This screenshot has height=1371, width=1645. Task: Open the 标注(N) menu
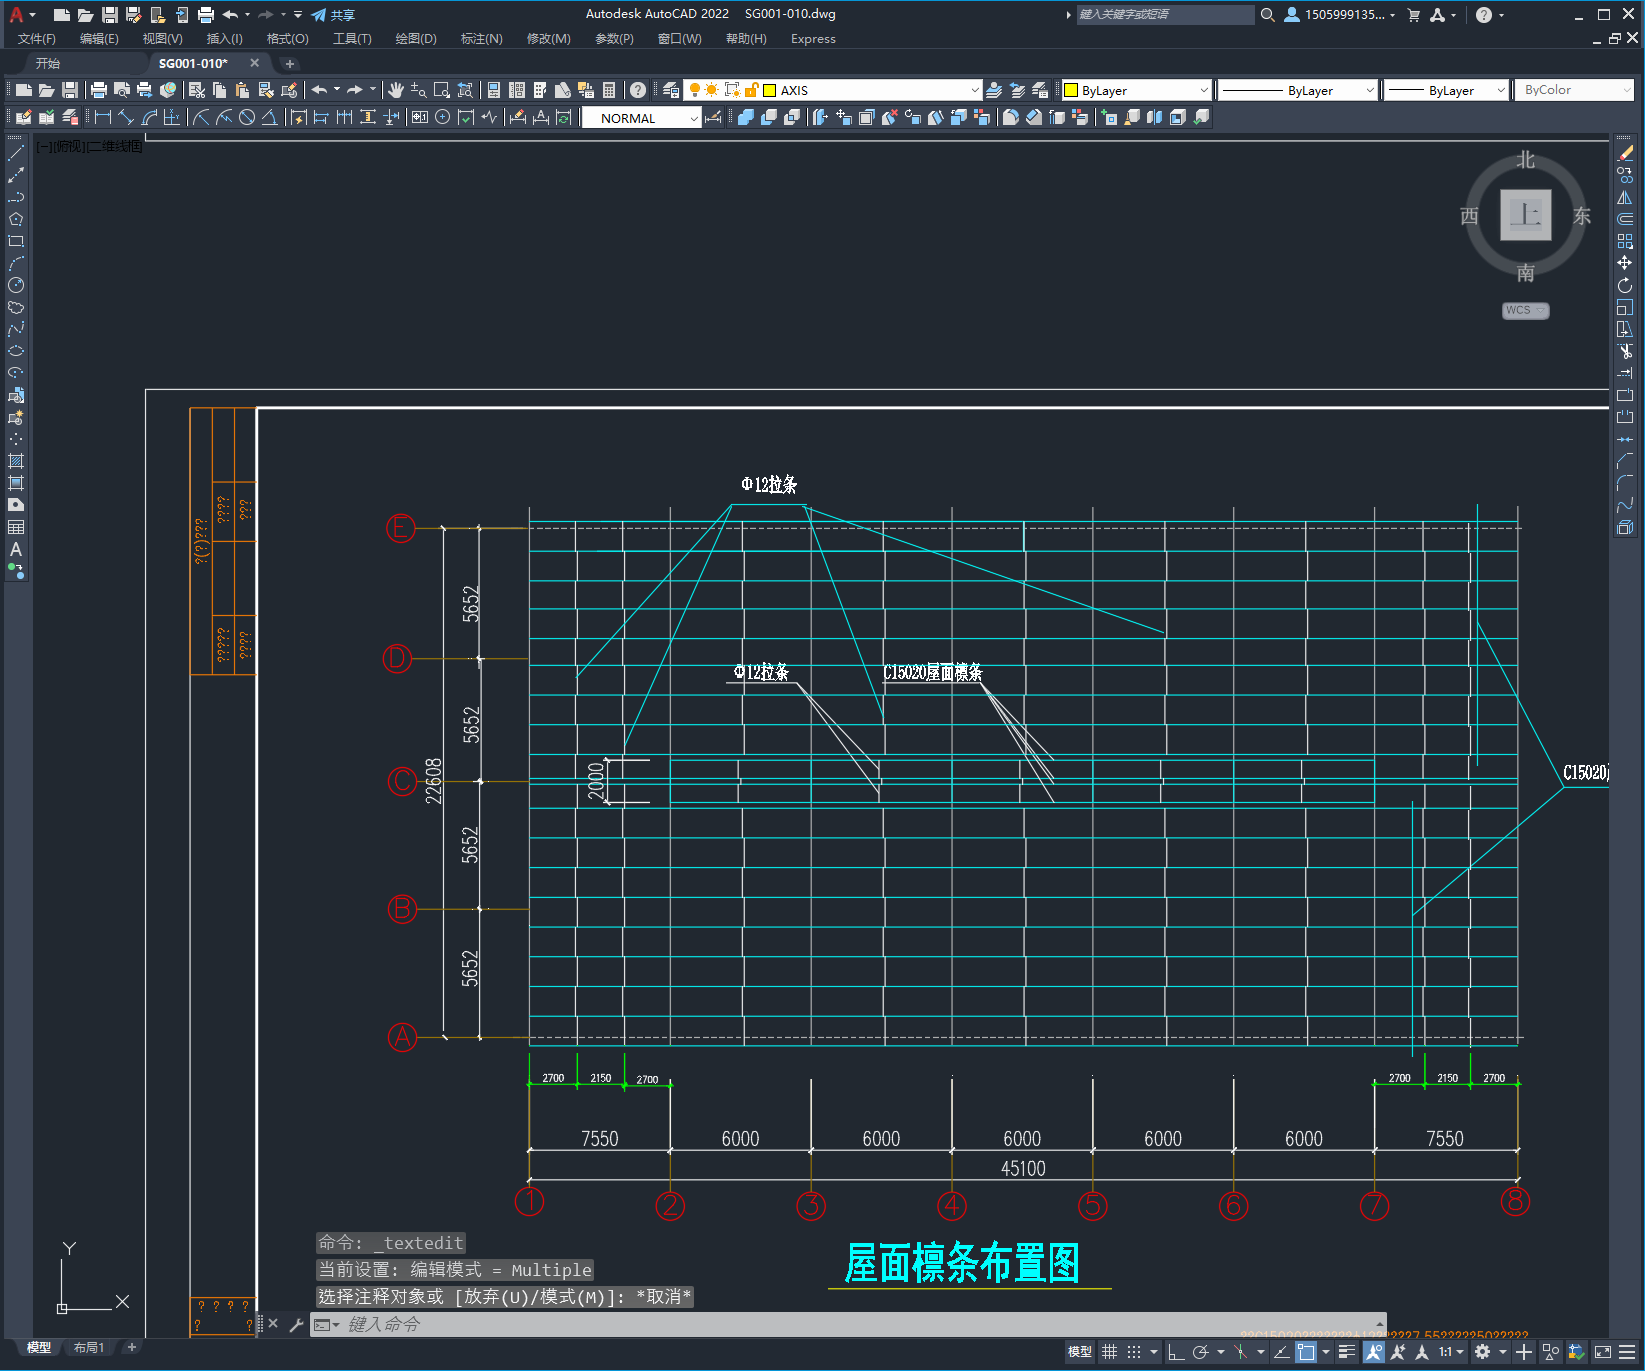(x=482, y=39)
